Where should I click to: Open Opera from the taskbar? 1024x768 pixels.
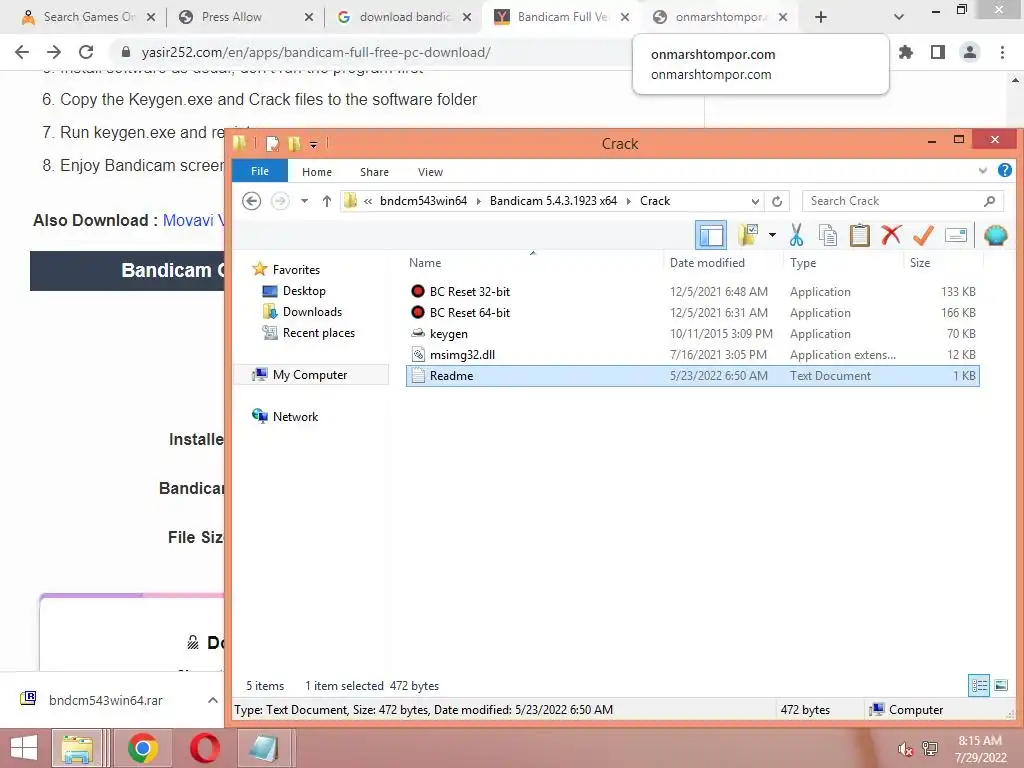(204, 748)
